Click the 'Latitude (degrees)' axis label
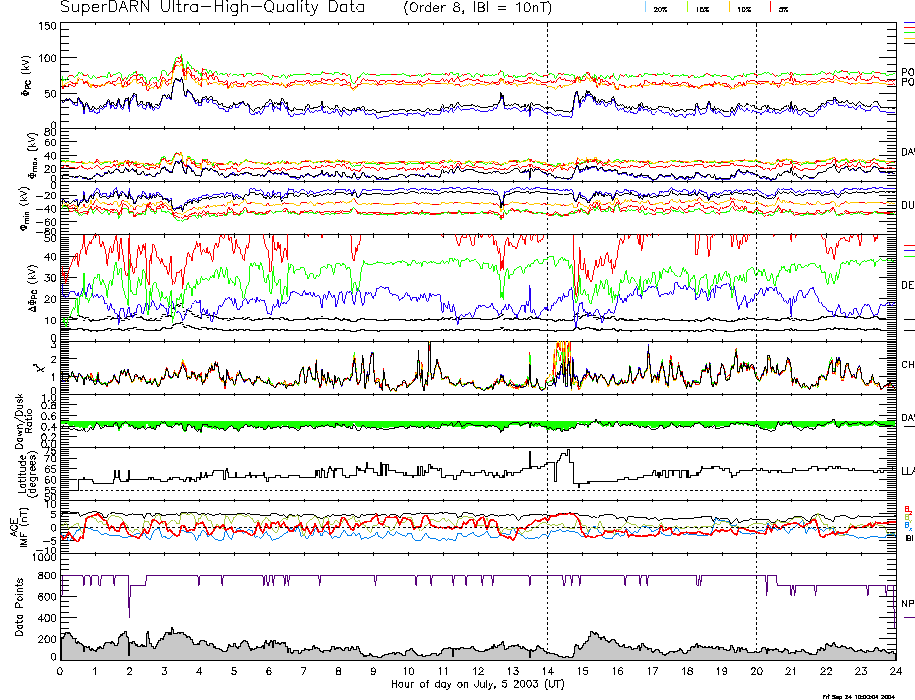The width and height of the screenshot is (915, 700). (26, 475)
